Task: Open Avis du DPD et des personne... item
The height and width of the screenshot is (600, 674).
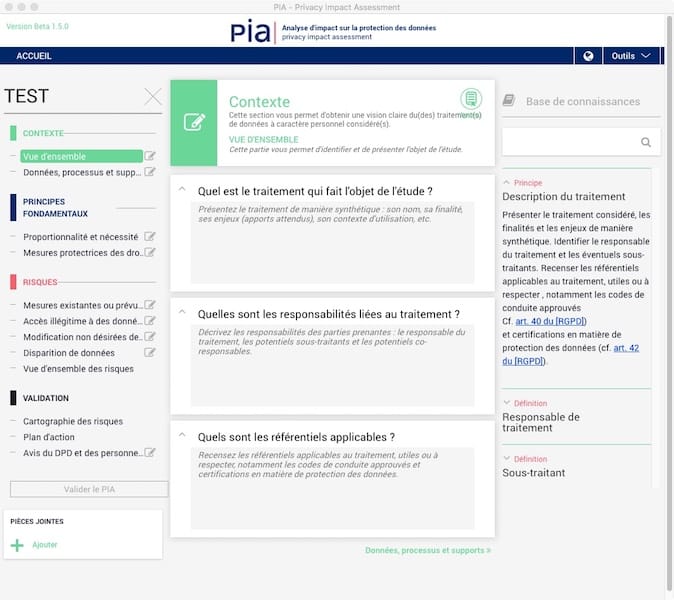Action: tap(82, 453)
